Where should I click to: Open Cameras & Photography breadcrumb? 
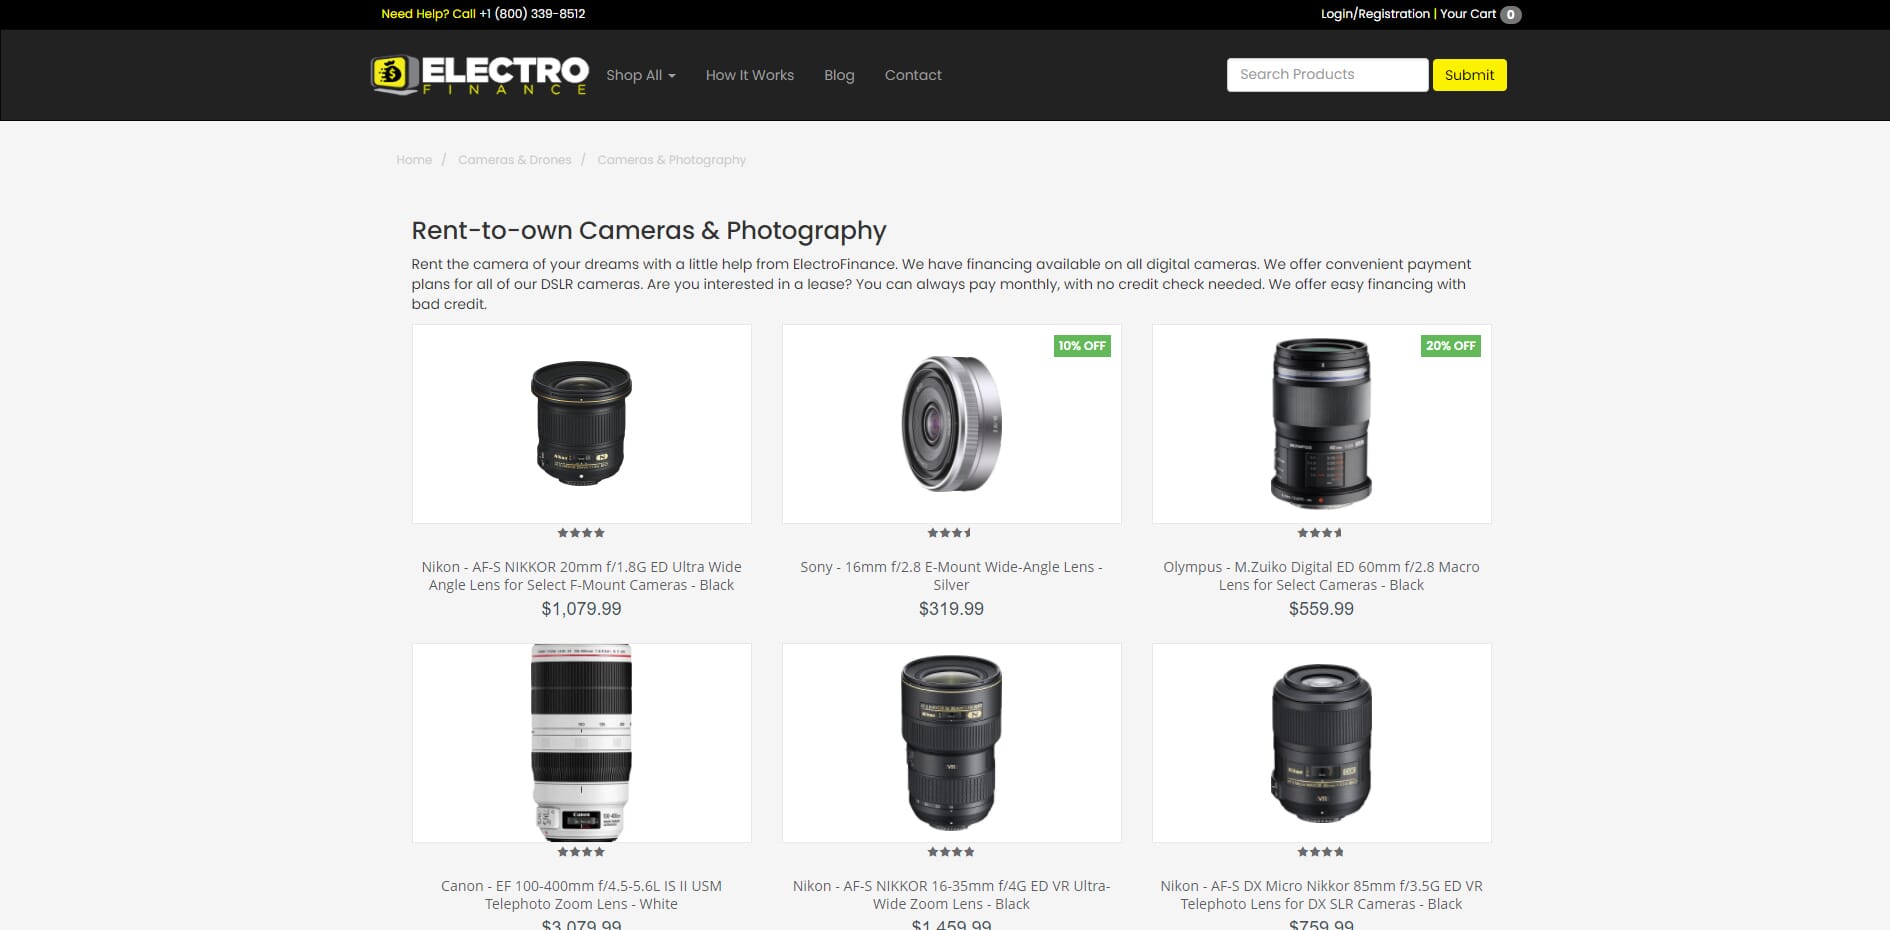672,160
